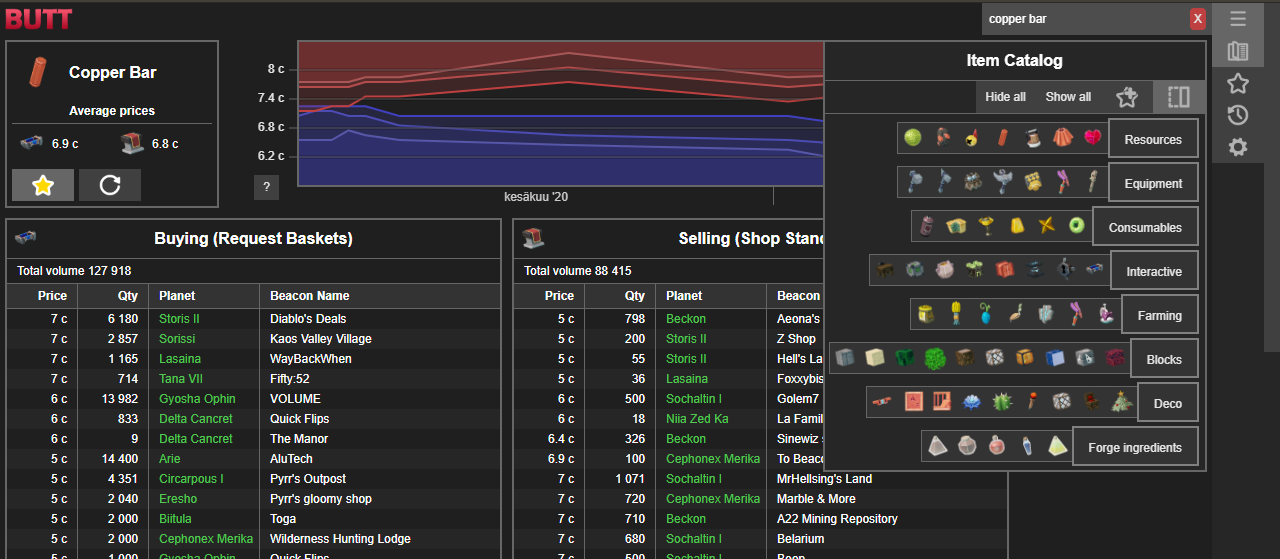Select the green ball item in Resources row
Image resolution: width=1280 pixels, height=559 pixels.
point(912,137)
